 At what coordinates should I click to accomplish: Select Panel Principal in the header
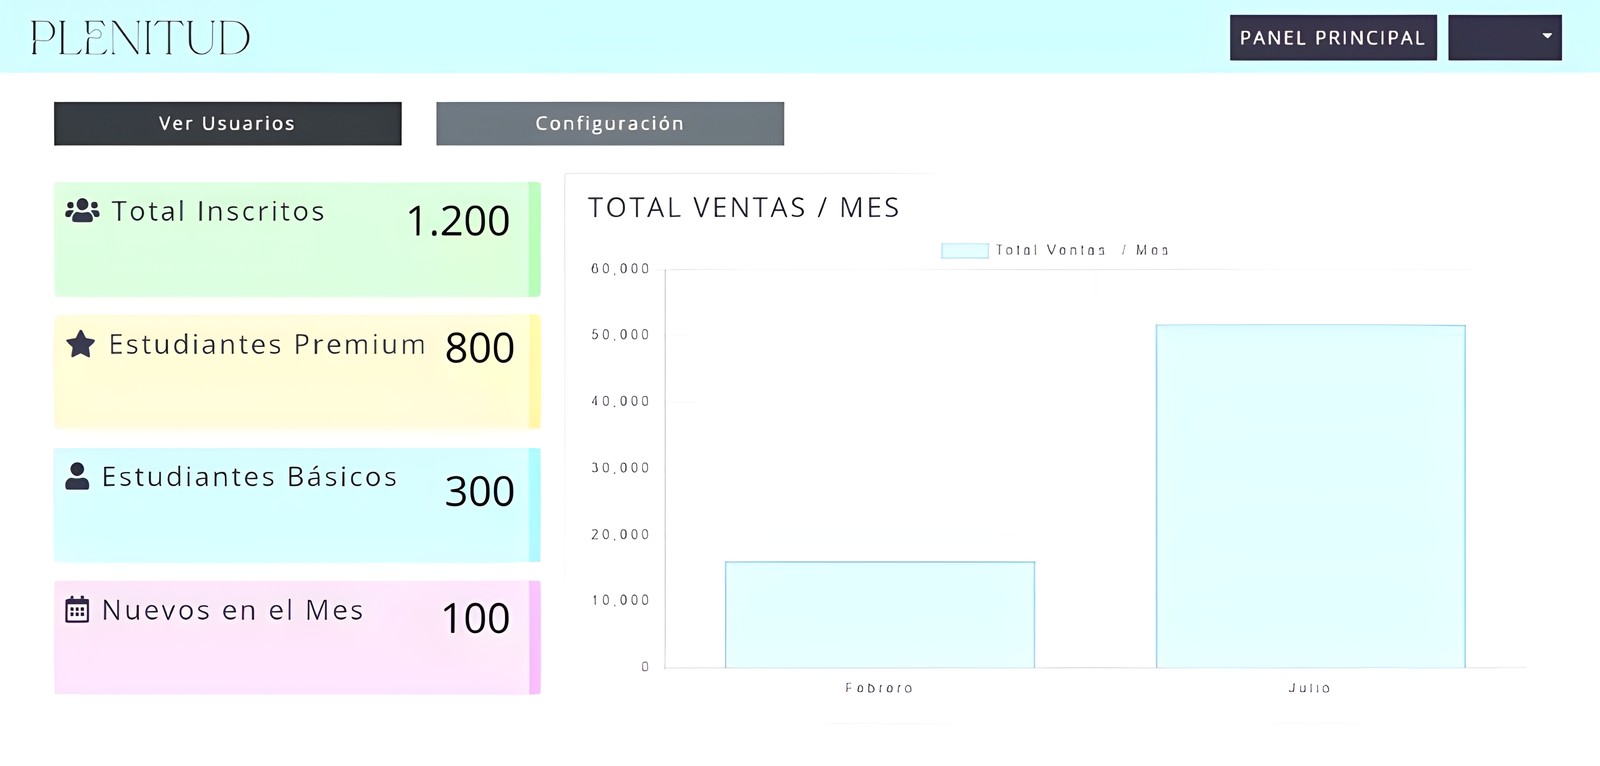[1332, 38]
